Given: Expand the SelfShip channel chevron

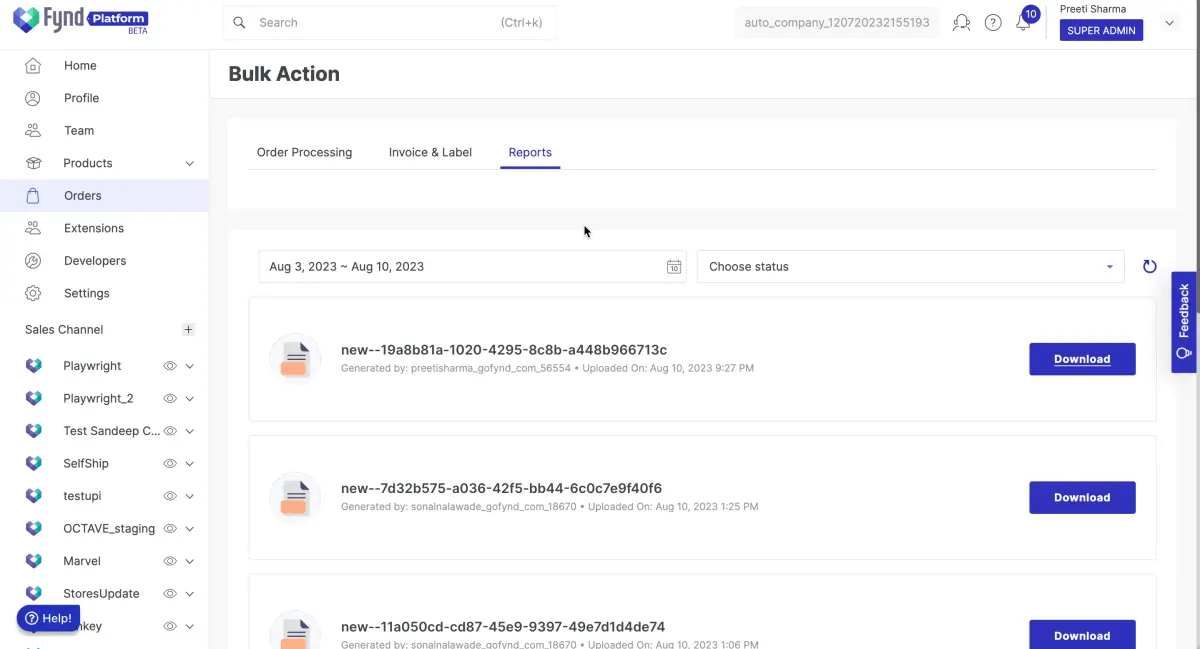Looking at the screenshot, I should tap(190, 463).
